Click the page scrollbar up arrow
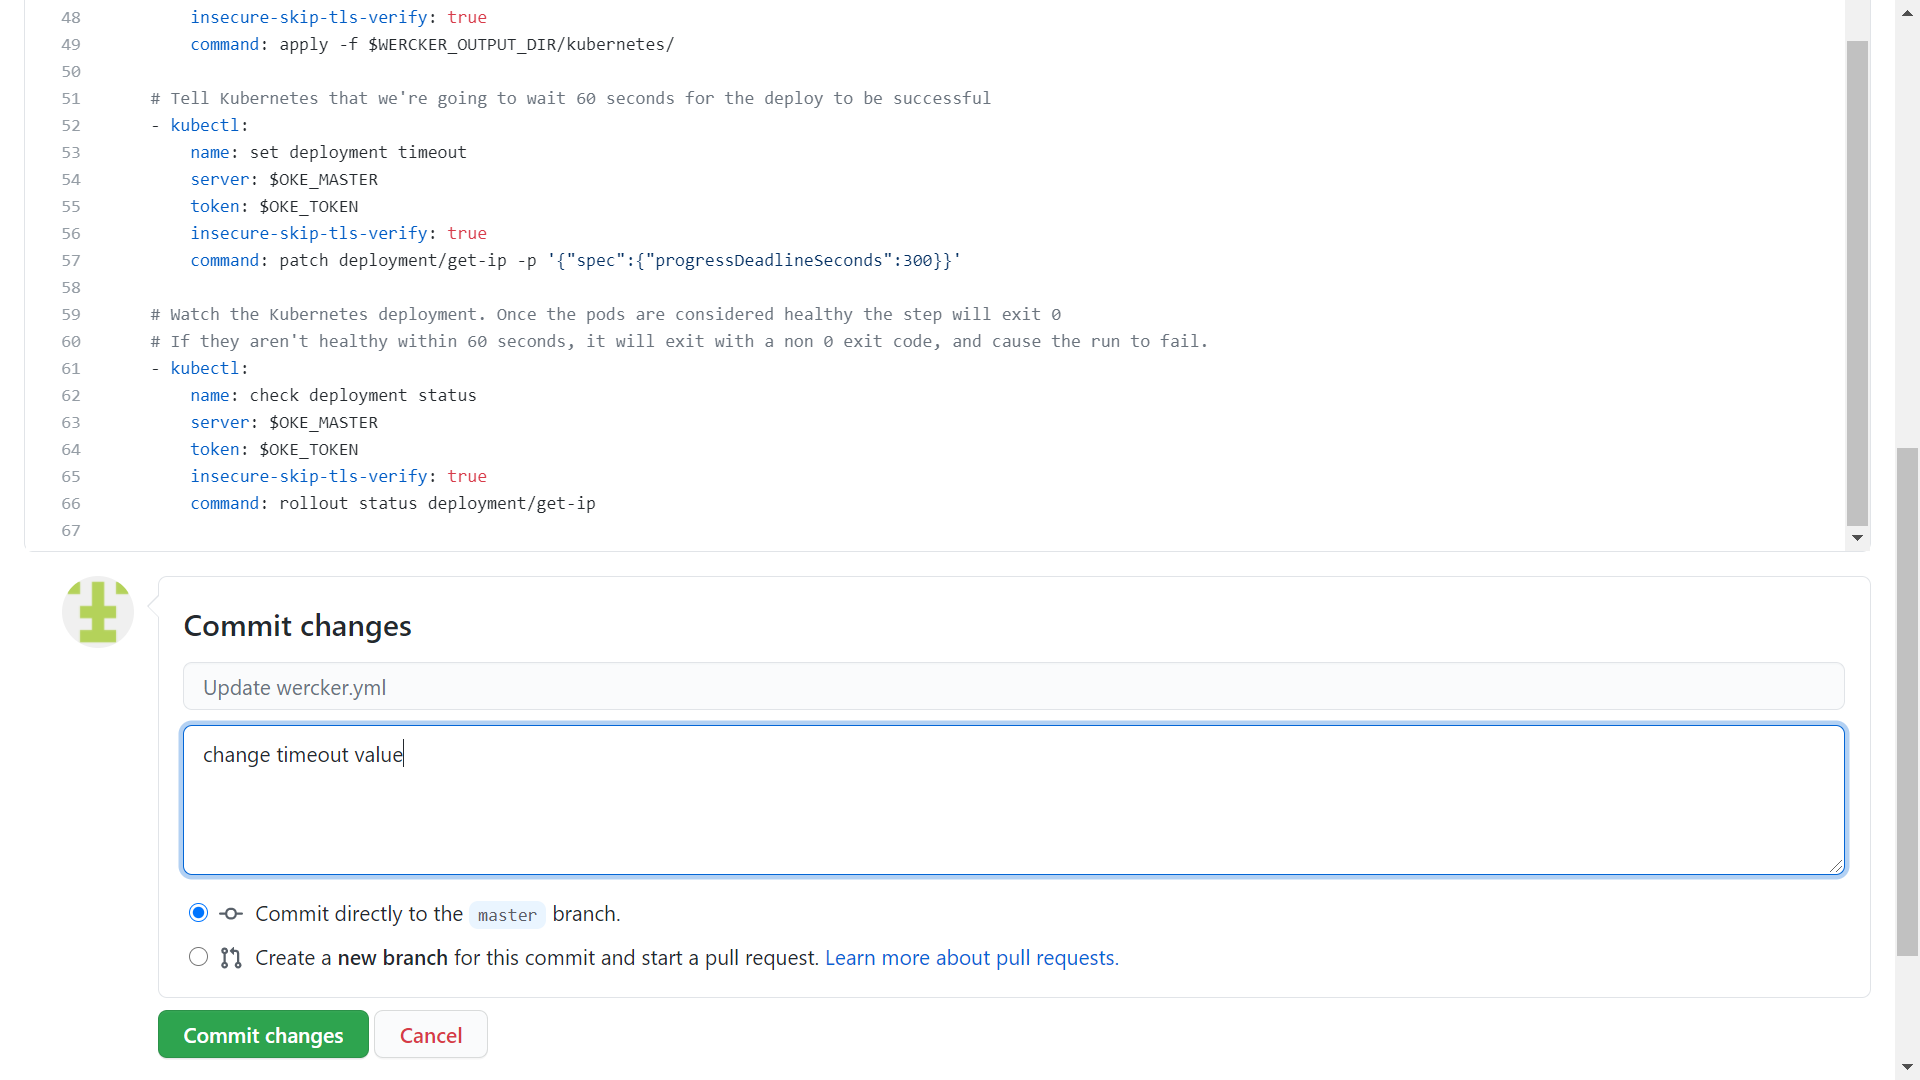 (1907, 12)
